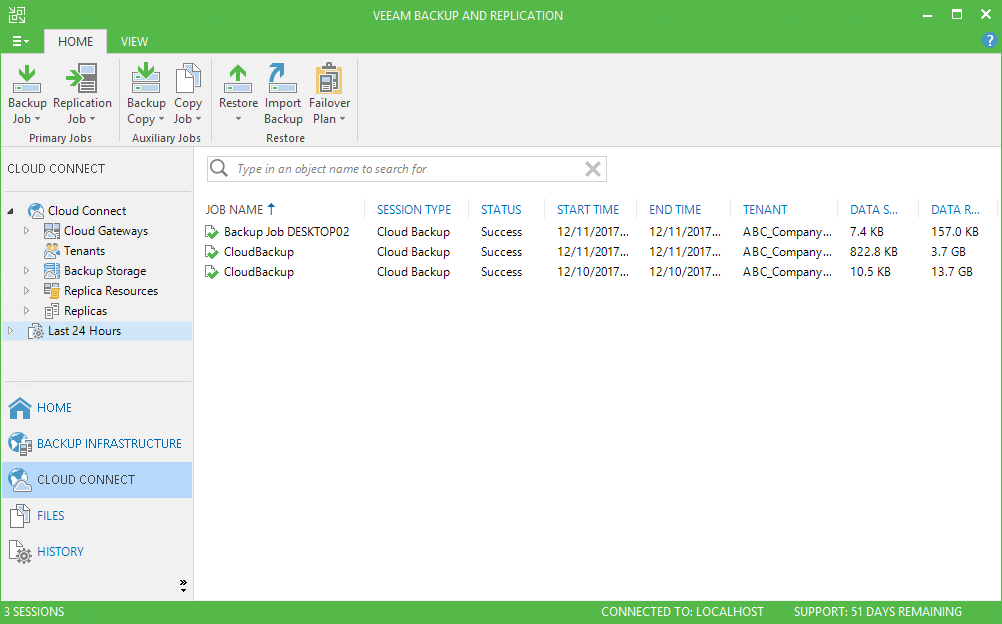Click the 3.7 GB data cell

point(948,252)
